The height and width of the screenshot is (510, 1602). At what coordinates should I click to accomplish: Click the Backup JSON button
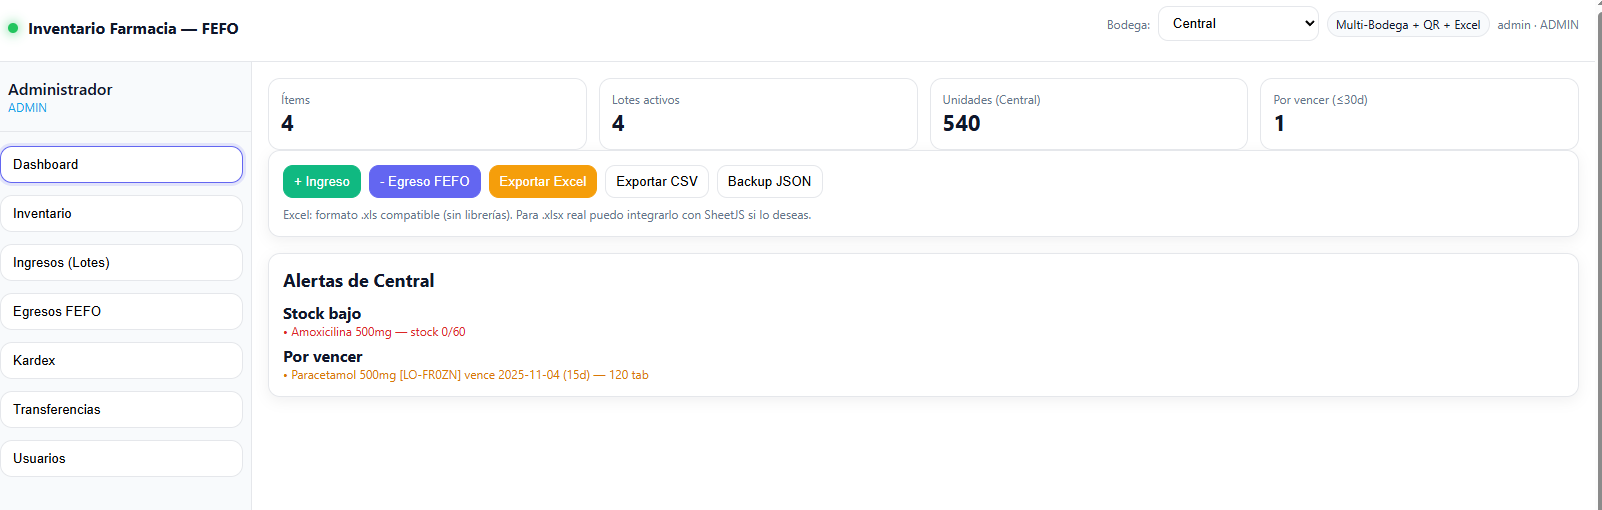tap(769, 182)
